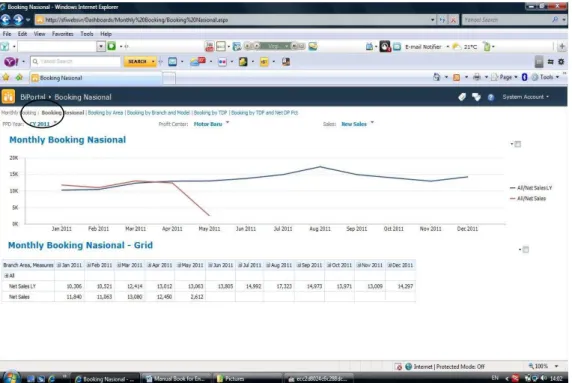Click the orange RSS Feeds icon
The height and width of the screenshot is (383, 572).
pos(456,77)
